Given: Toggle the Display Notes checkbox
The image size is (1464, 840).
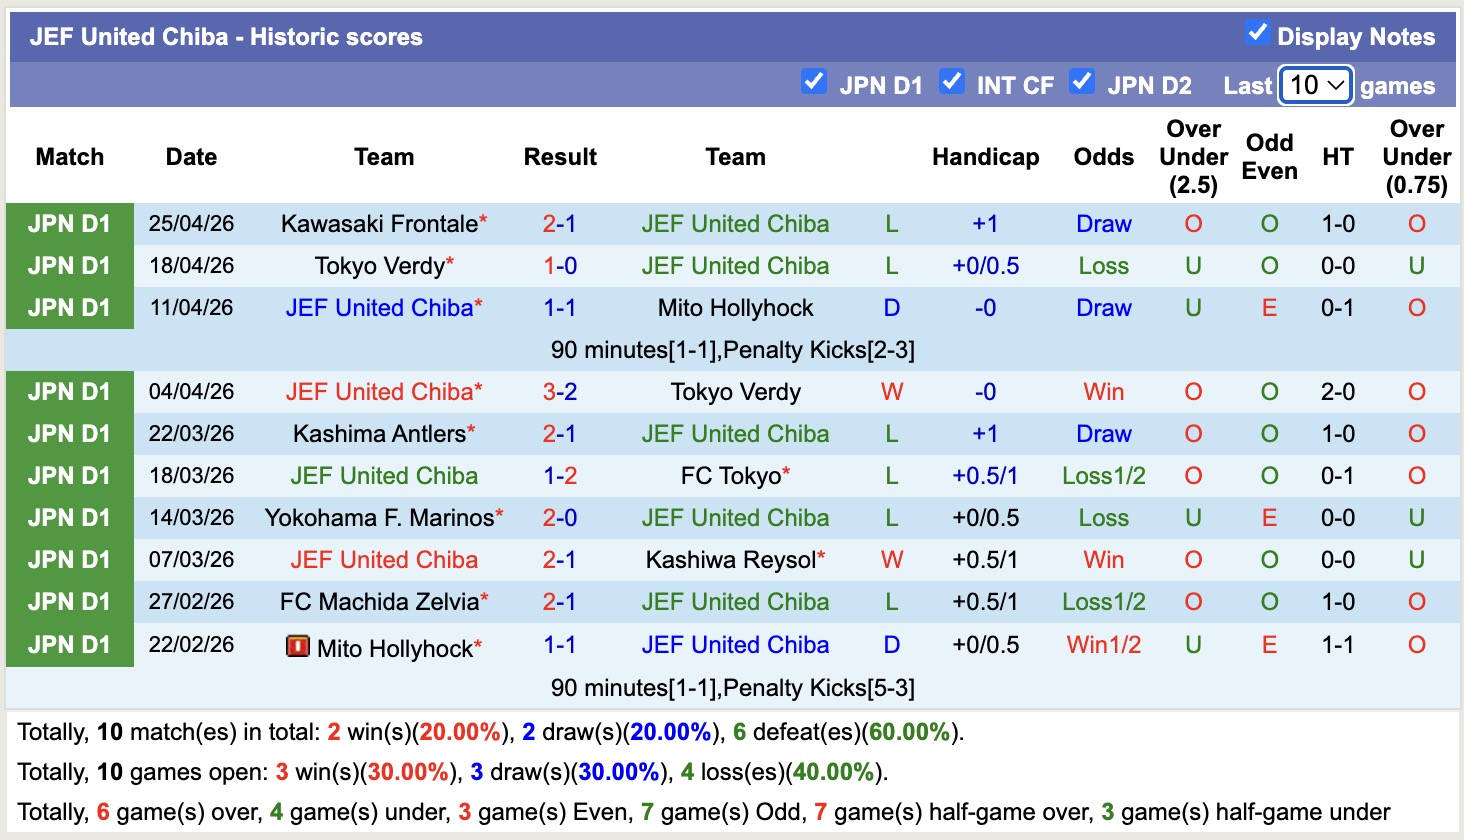Looking at the screenshot, I should pyautogui.click(x=1256, y=31).
